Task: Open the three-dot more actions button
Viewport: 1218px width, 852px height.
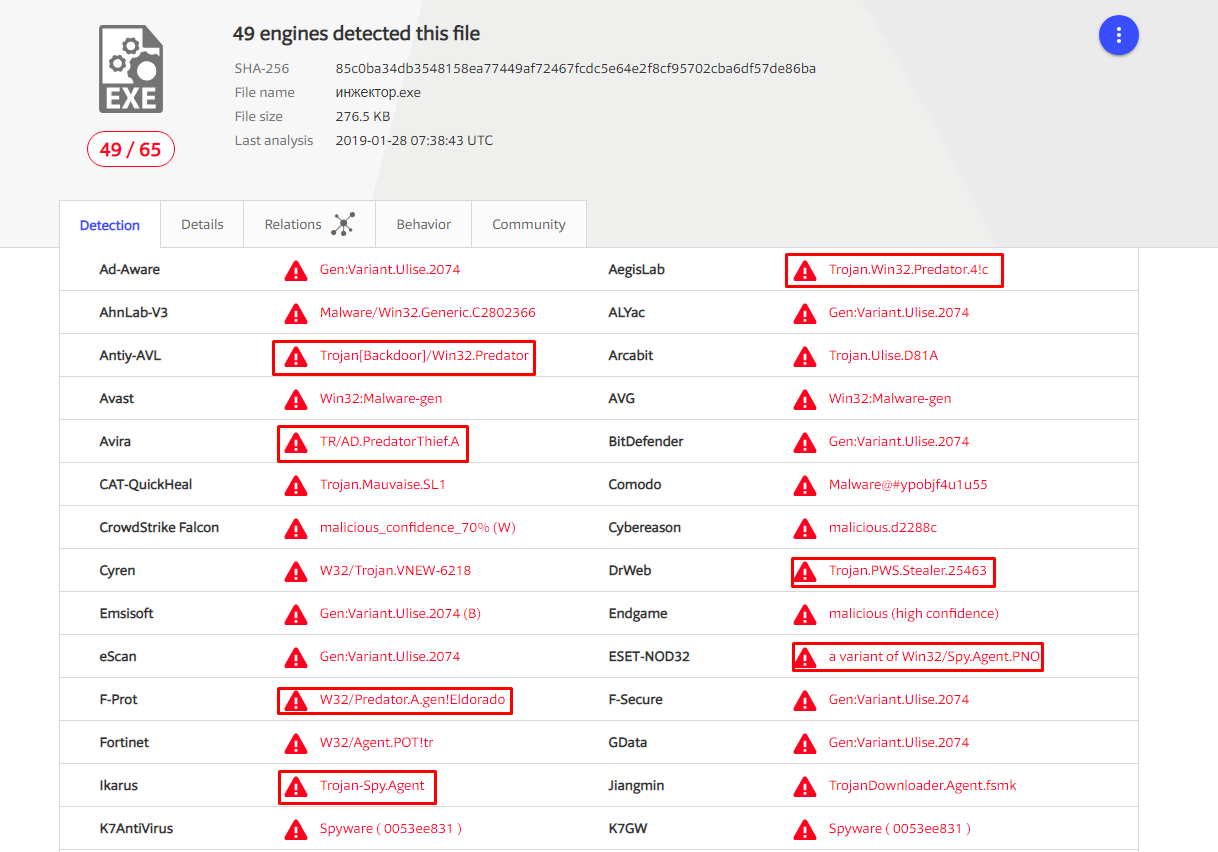Action: (1118, 36)
